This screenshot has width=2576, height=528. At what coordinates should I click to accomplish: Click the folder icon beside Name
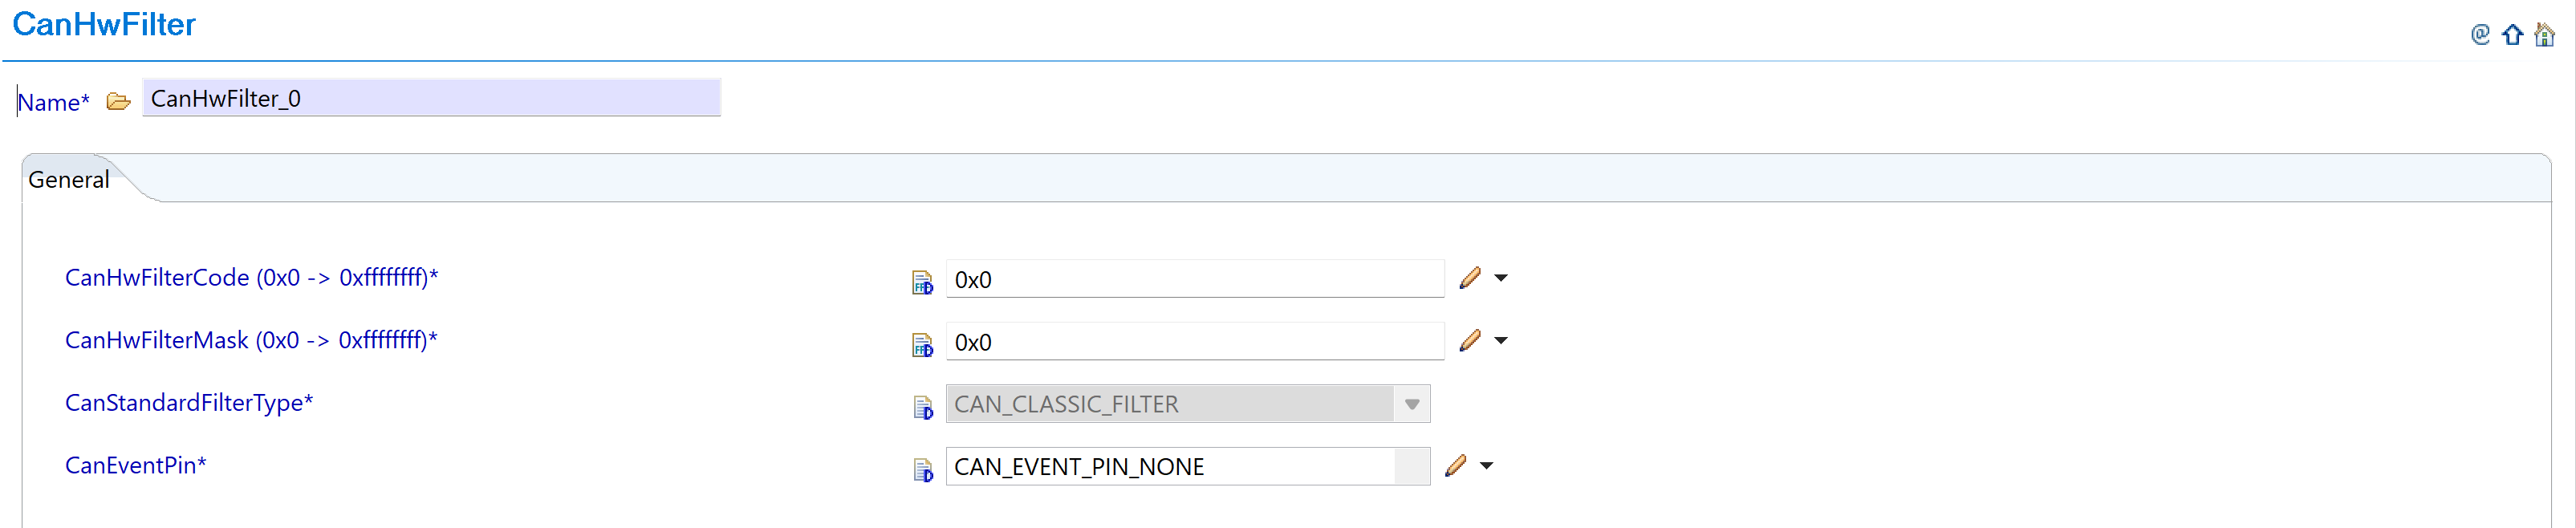118,100
